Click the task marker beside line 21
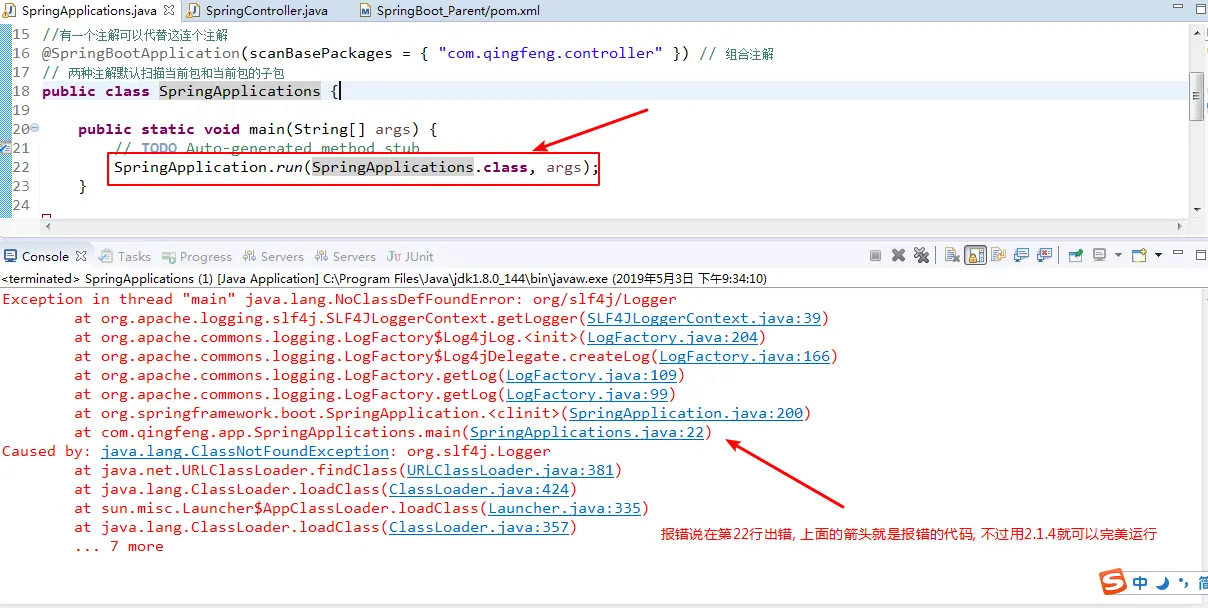 5,148
